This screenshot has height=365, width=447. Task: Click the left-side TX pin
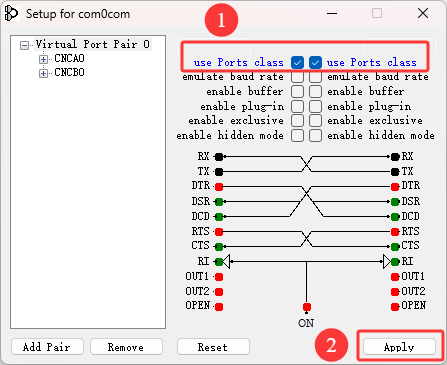[219, 172]
